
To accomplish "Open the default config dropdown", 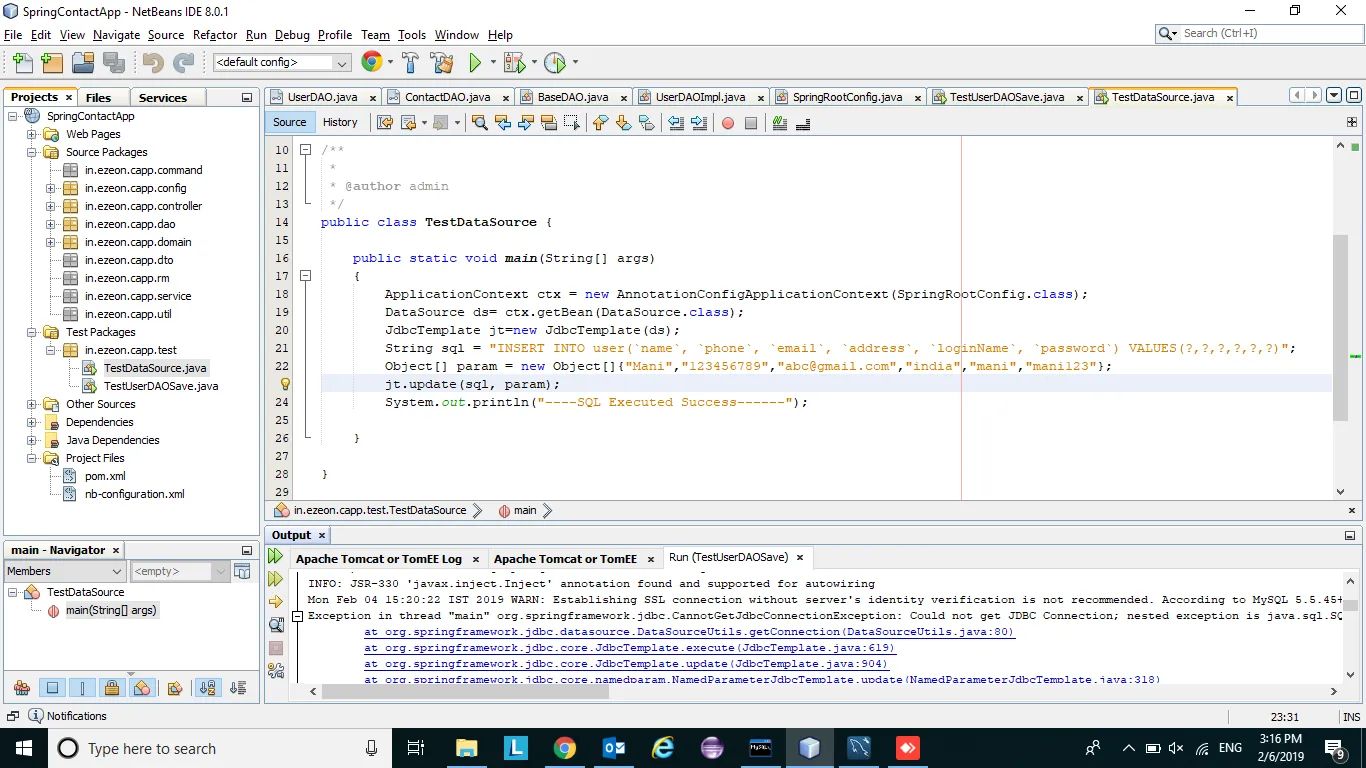I will point(341,63).
